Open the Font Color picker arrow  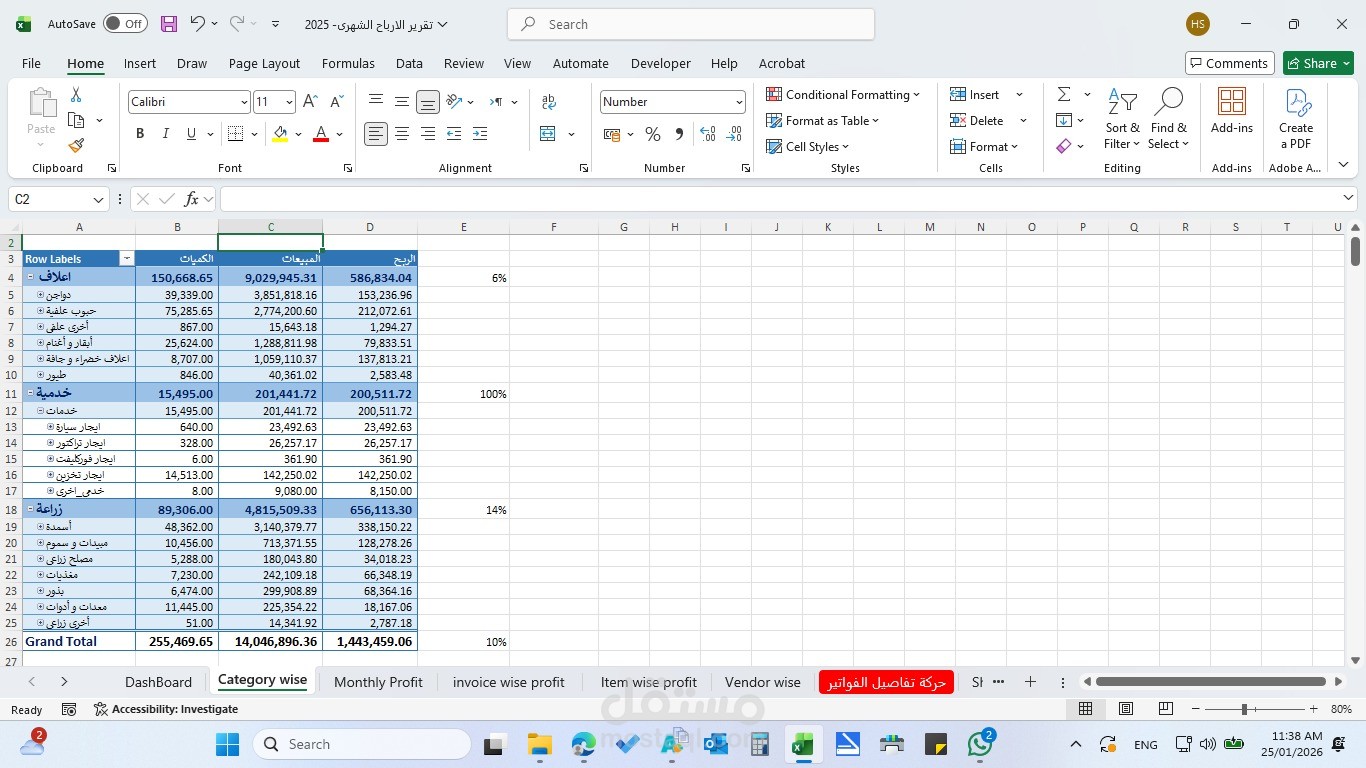339,134
